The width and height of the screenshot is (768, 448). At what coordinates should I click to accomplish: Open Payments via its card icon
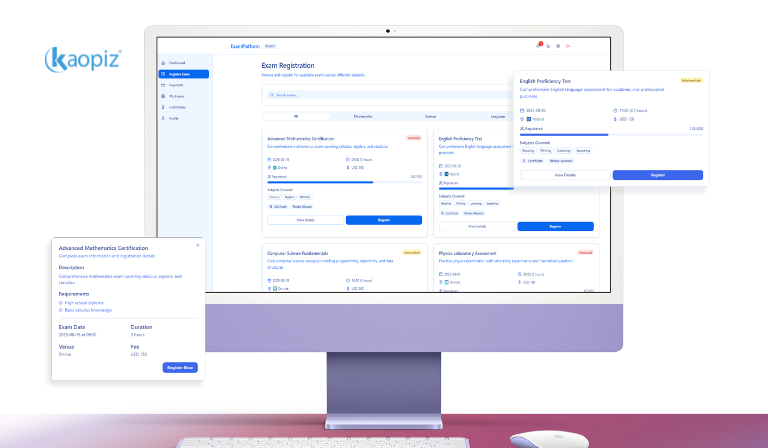click(163, 85)
